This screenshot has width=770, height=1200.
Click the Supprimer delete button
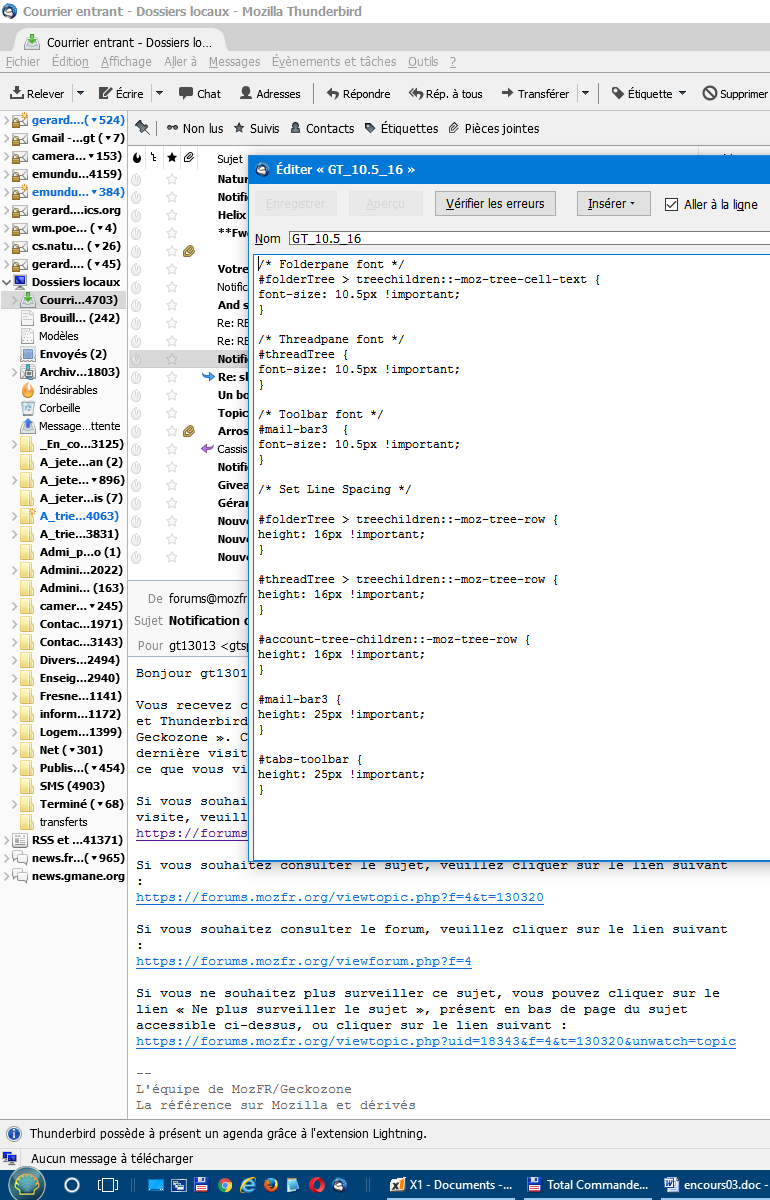(735, 93)
